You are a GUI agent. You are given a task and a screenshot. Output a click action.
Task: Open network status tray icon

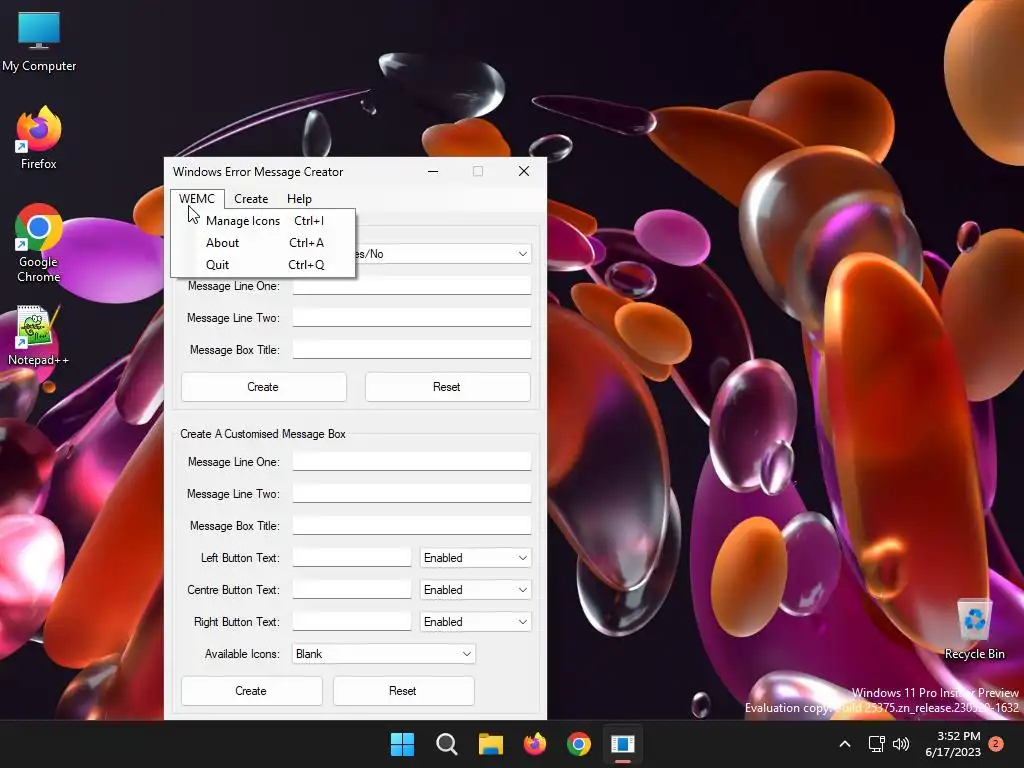point(876,744)
